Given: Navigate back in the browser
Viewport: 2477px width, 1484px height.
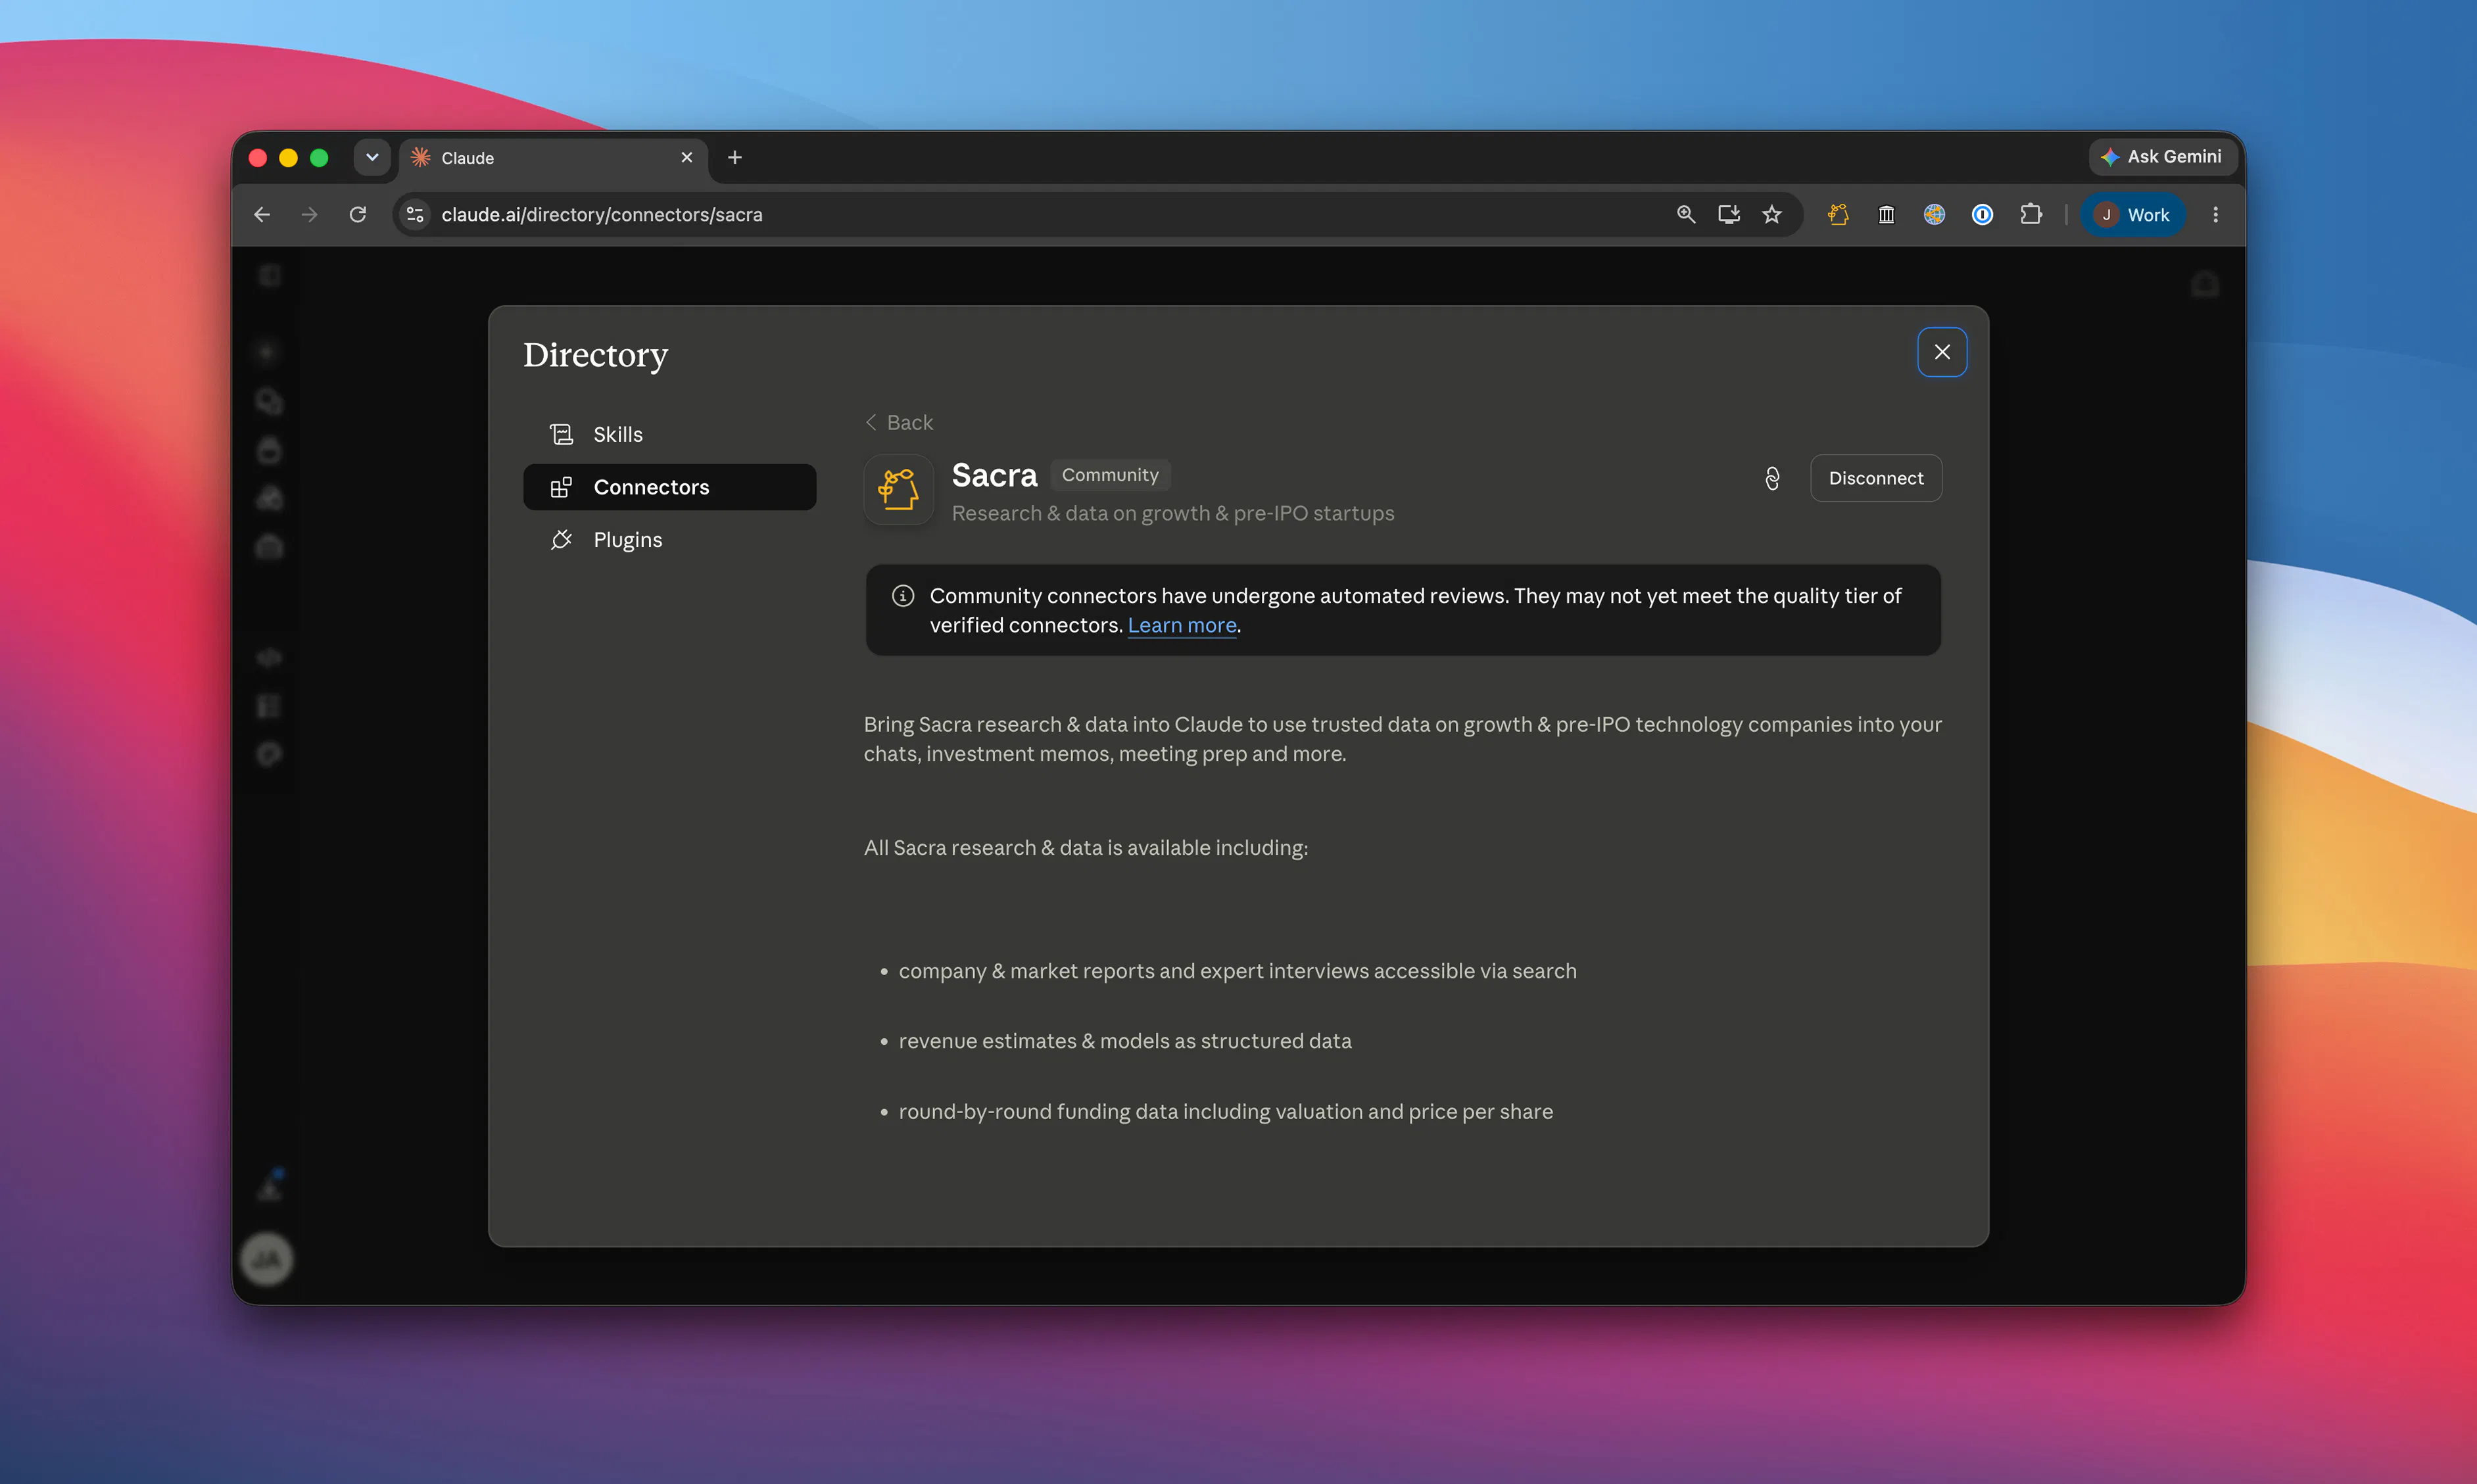Looking at the screenshot, I should coord(262,214).
